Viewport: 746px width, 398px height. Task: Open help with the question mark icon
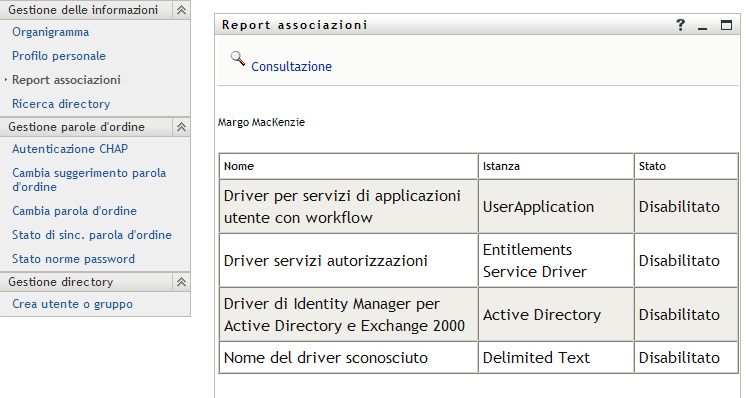(681, 25)
